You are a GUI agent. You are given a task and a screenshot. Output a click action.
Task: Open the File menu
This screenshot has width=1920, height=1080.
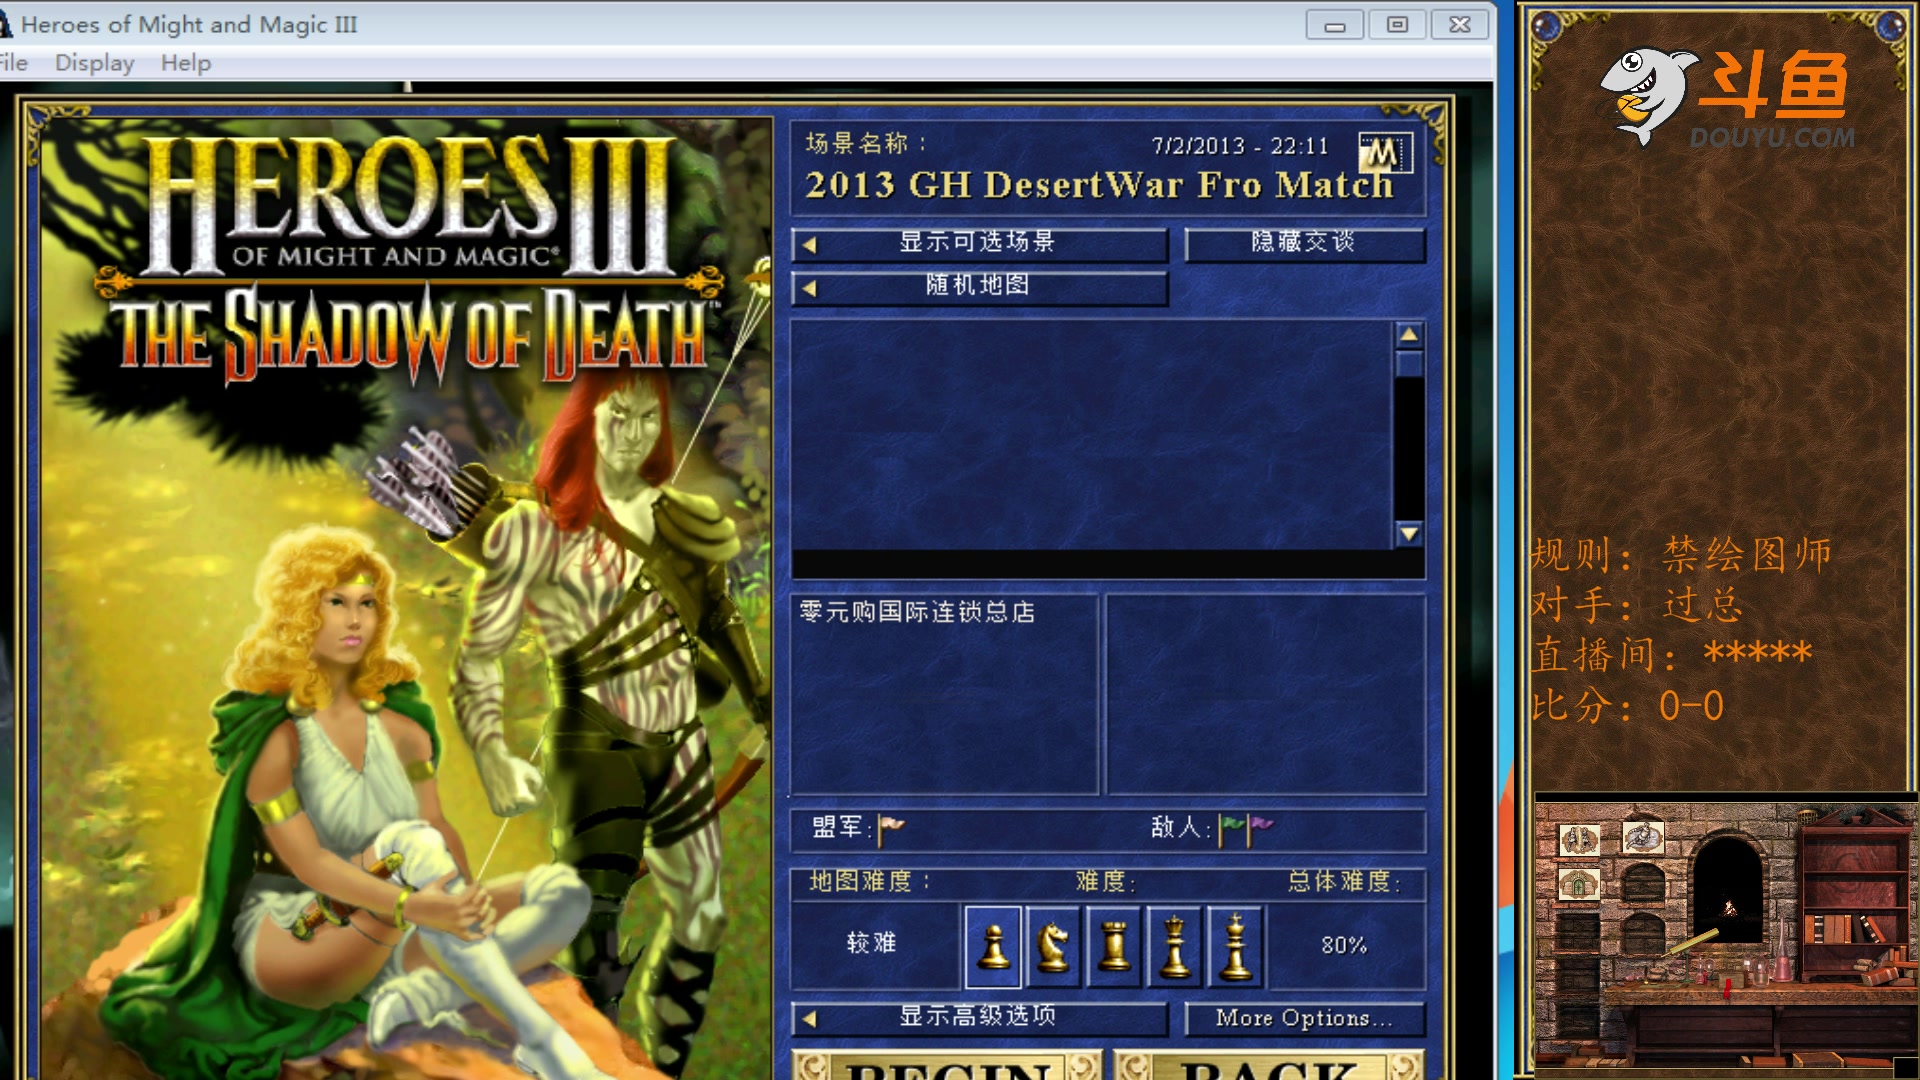coord(13,62)
